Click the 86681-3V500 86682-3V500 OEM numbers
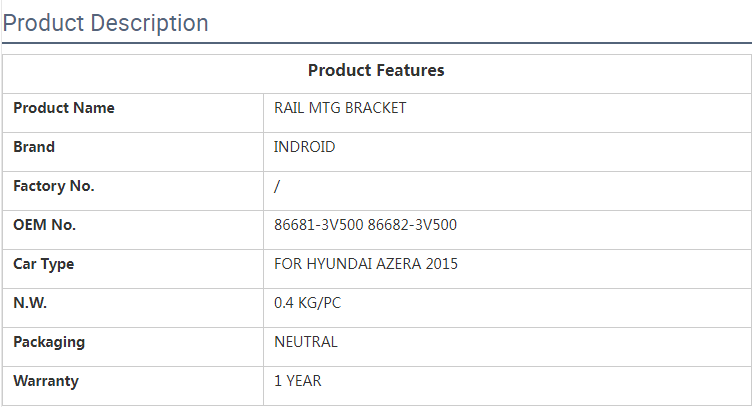753x407 pixels. (x=365, y=225)
